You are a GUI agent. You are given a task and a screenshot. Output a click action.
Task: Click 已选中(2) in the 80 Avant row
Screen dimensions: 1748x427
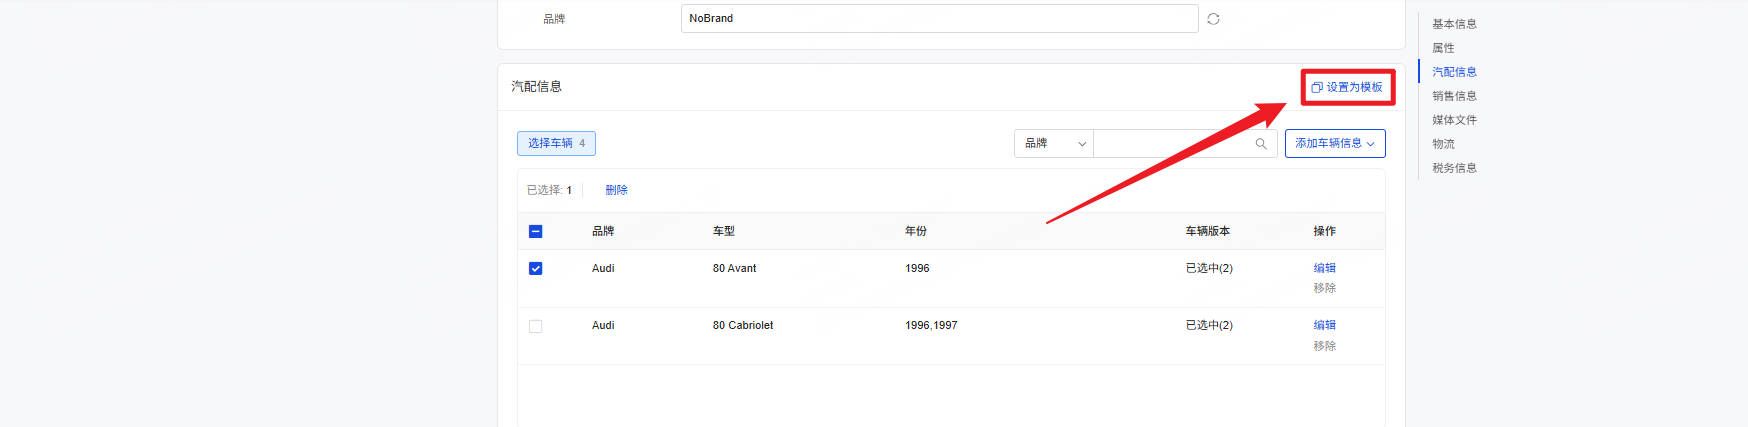point(1209,268)
